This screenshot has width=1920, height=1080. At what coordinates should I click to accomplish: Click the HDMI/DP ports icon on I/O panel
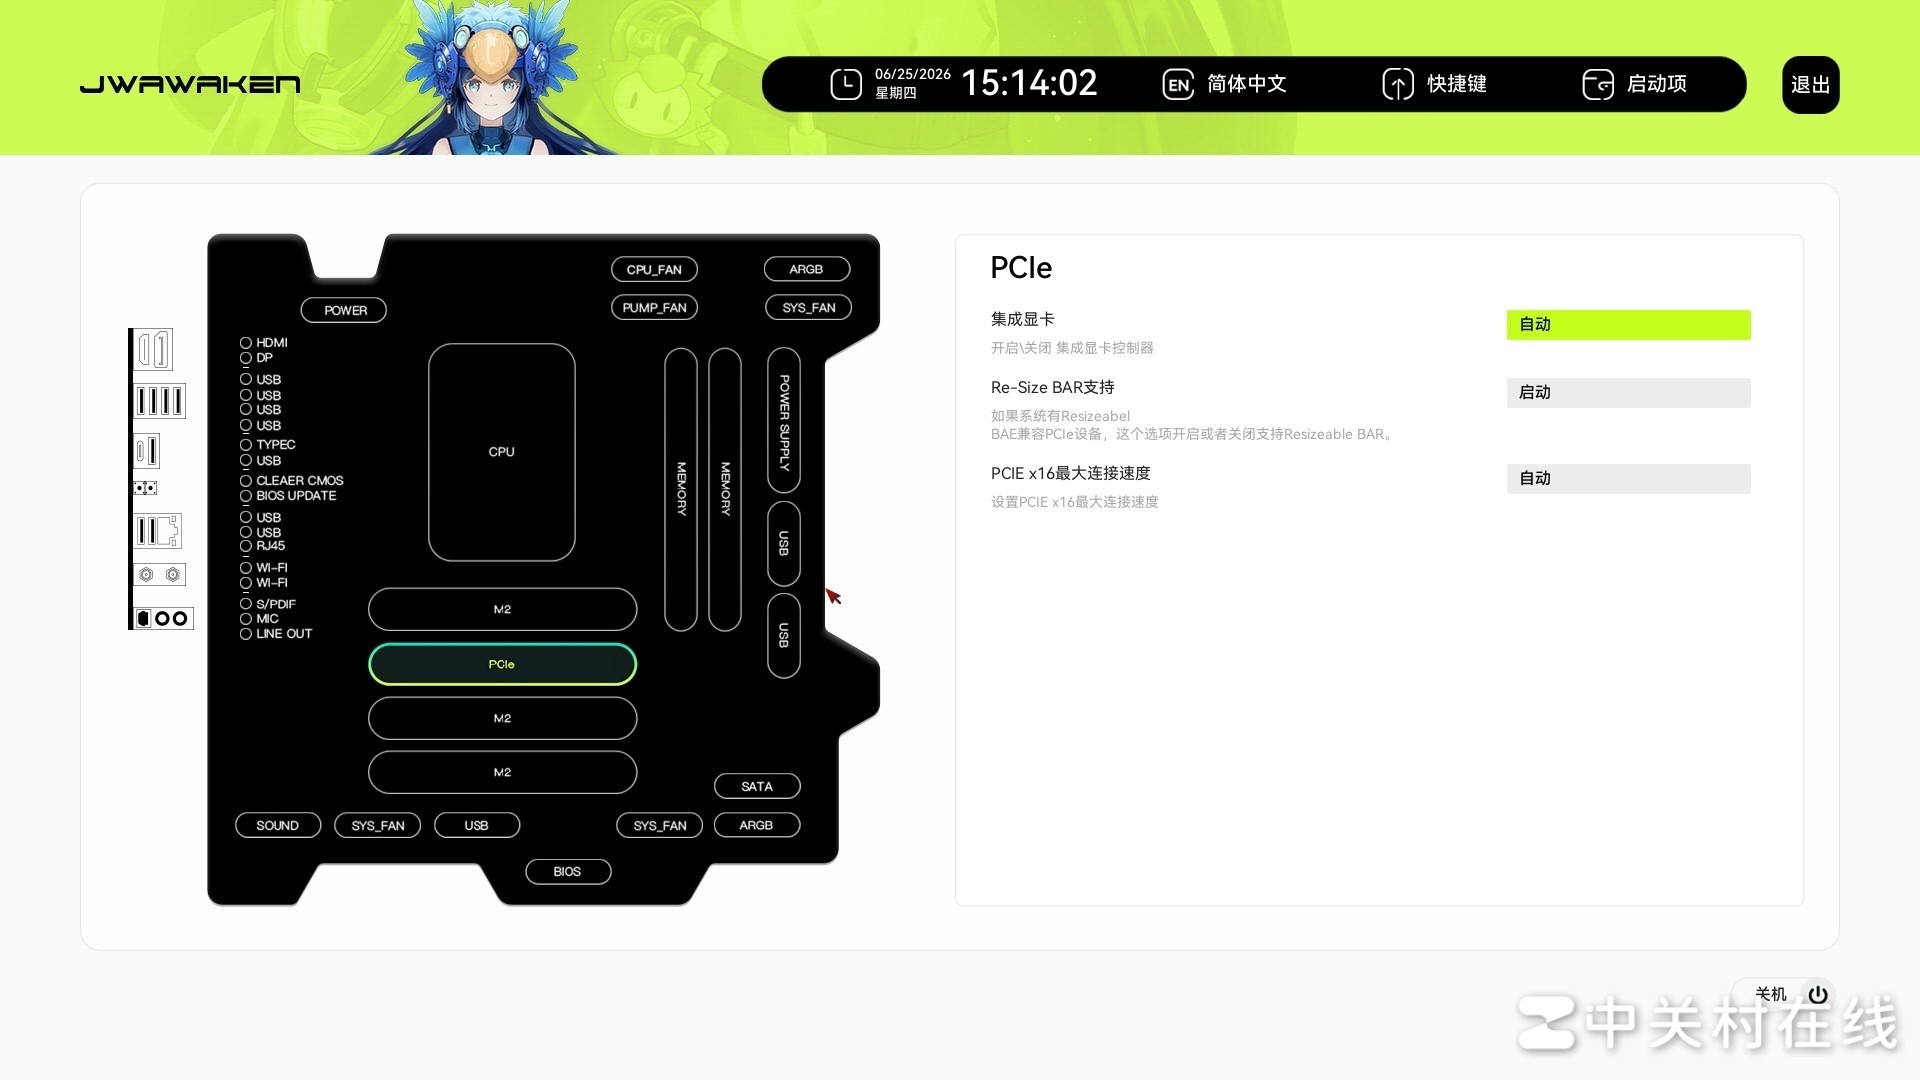coord(154,349)
